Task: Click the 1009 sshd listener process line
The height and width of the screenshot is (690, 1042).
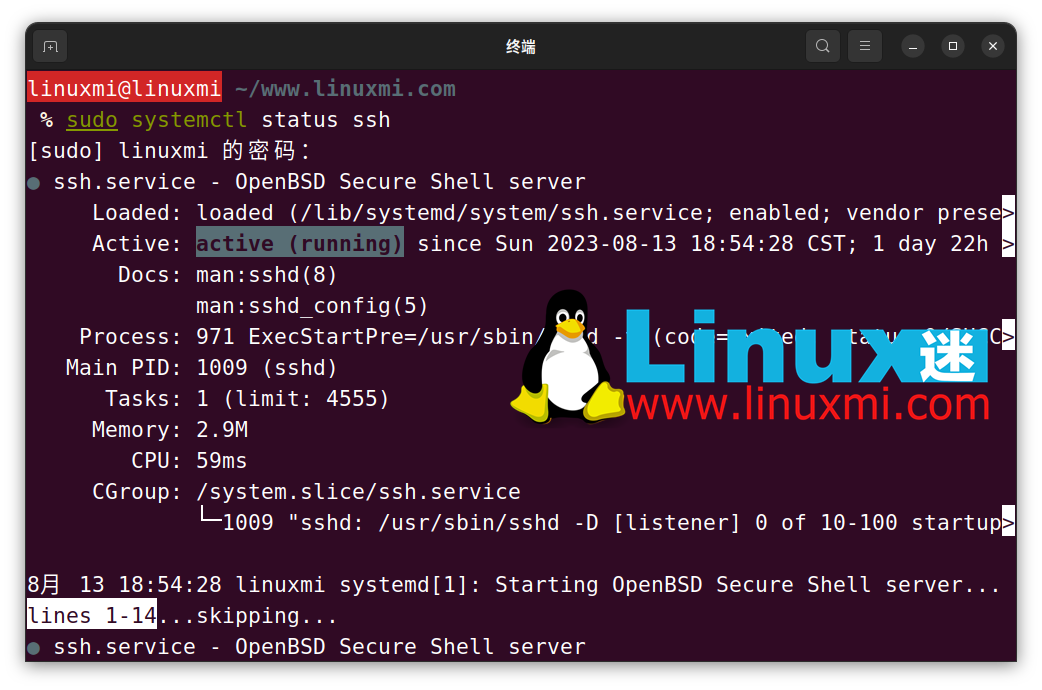Action: [607, 523]
